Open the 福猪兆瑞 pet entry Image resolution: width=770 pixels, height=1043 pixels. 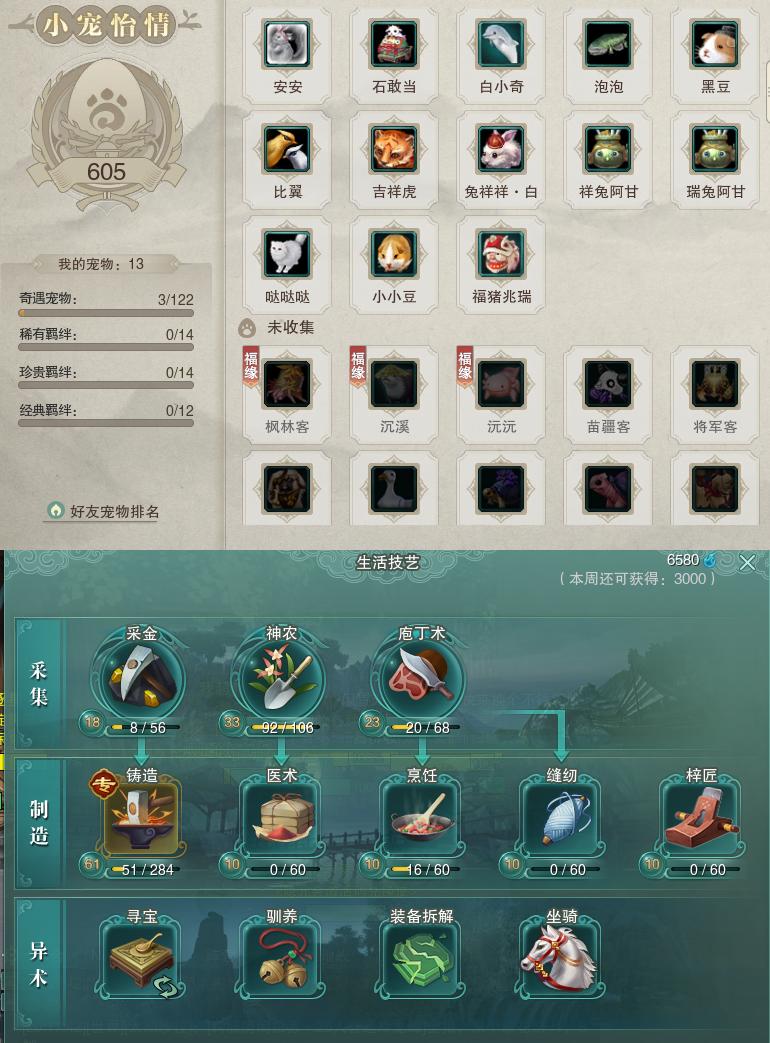coord(501,254)
